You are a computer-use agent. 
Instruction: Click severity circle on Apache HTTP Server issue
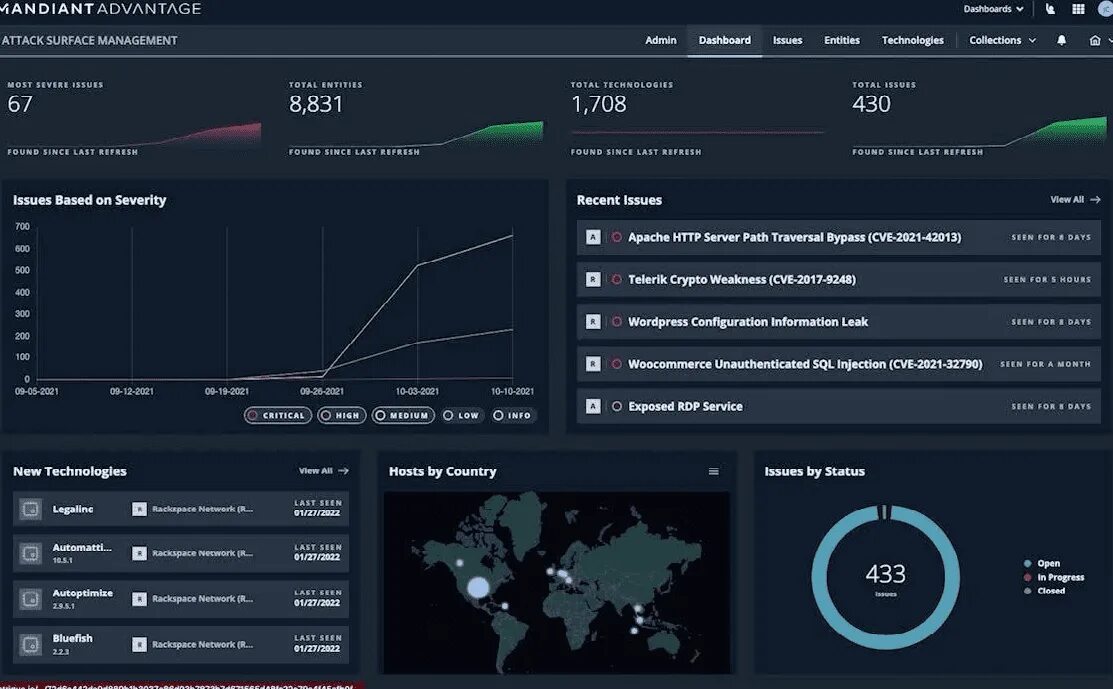pos(617,238)
